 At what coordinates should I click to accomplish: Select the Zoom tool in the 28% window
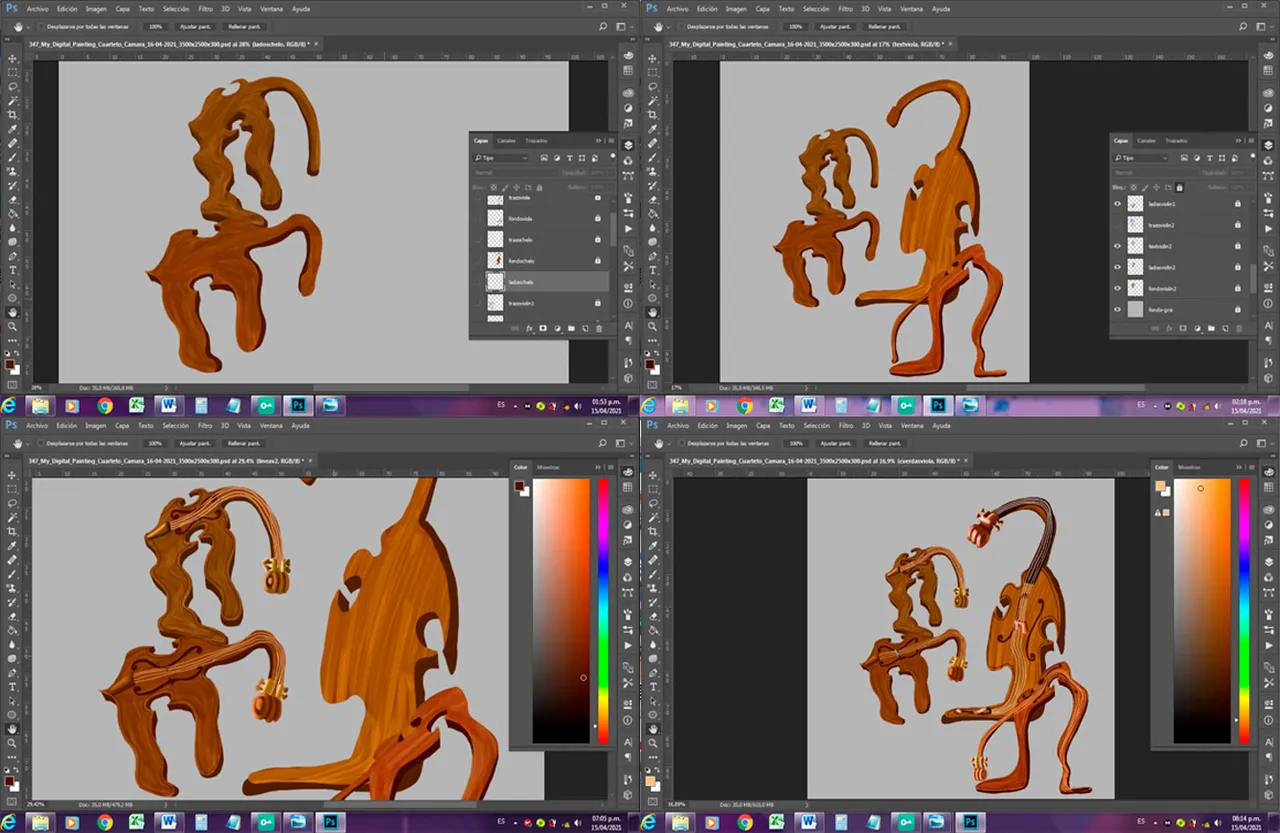coord(13,326)
